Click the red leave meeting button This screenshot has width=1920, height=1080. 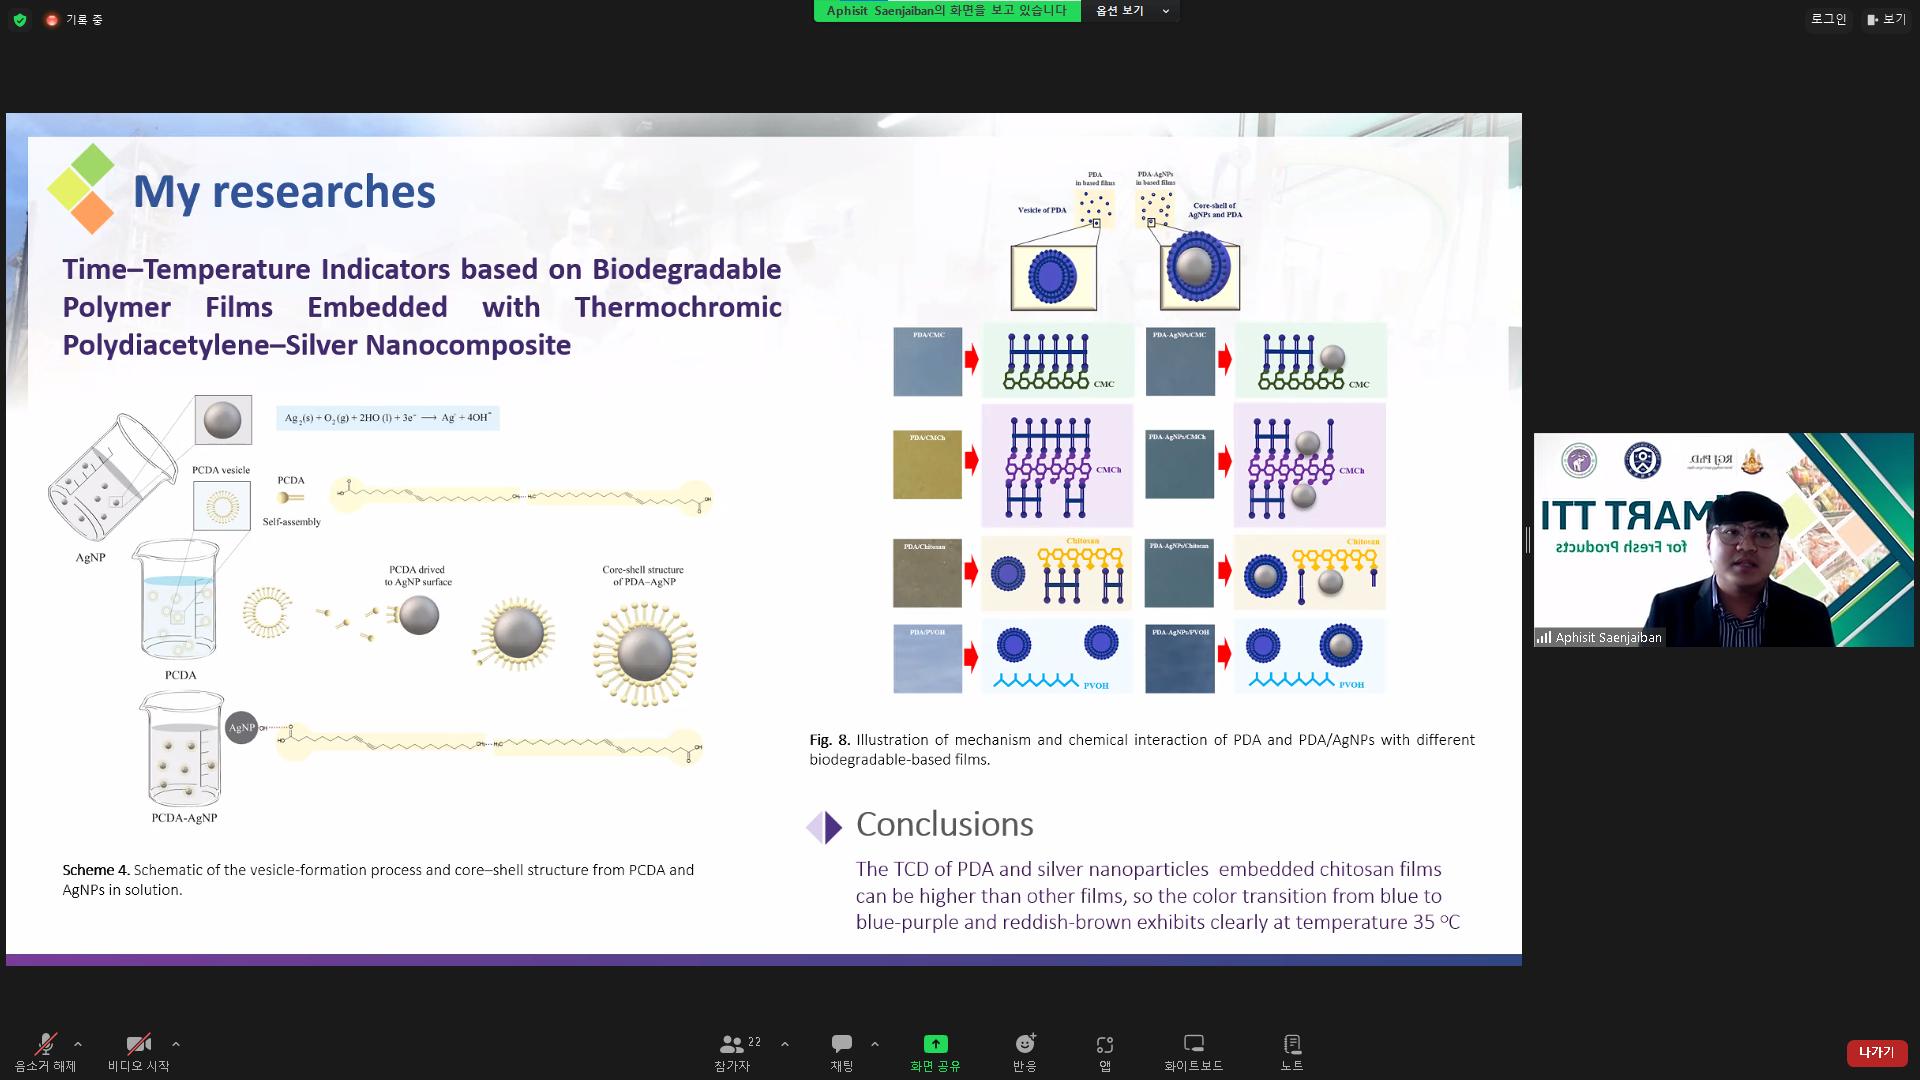pyautogui.click(x=1876, y=1052)
